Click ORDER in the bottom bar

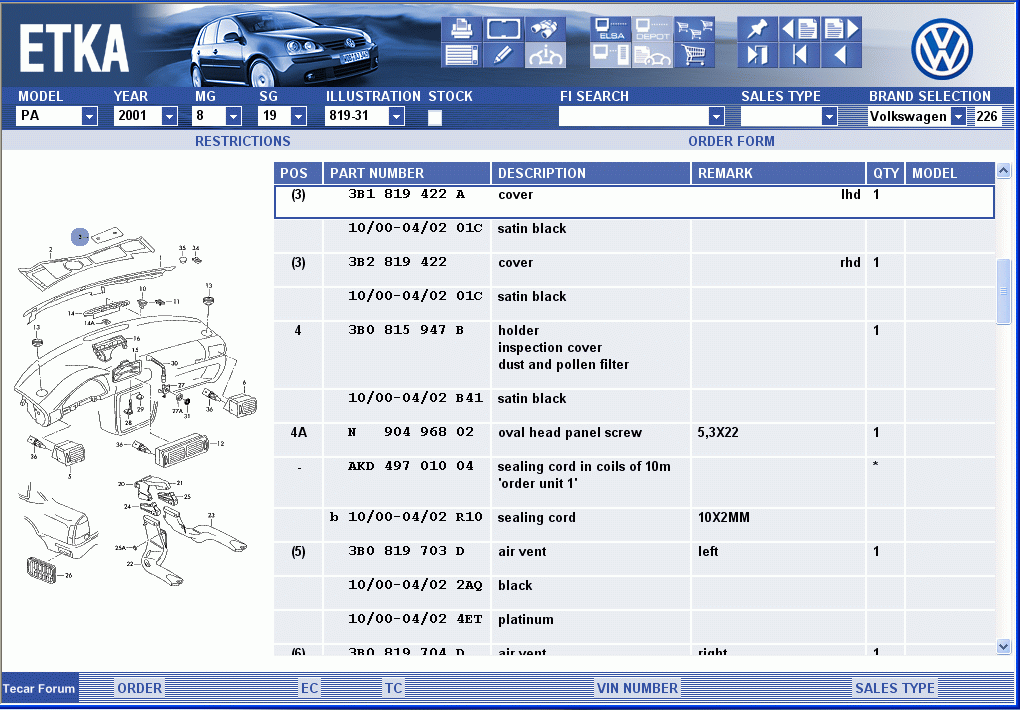(139, 688)
